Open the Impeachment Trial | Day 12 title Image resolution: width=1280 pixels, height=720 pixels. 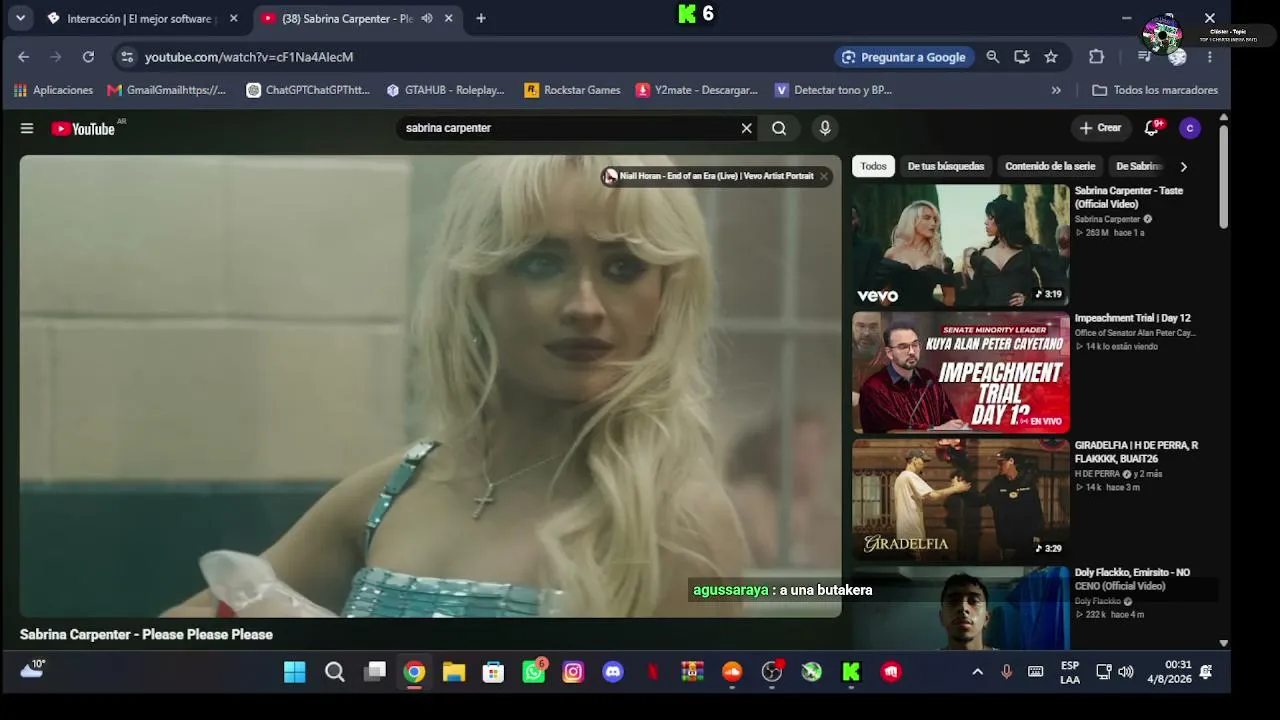pos(1133,318)
